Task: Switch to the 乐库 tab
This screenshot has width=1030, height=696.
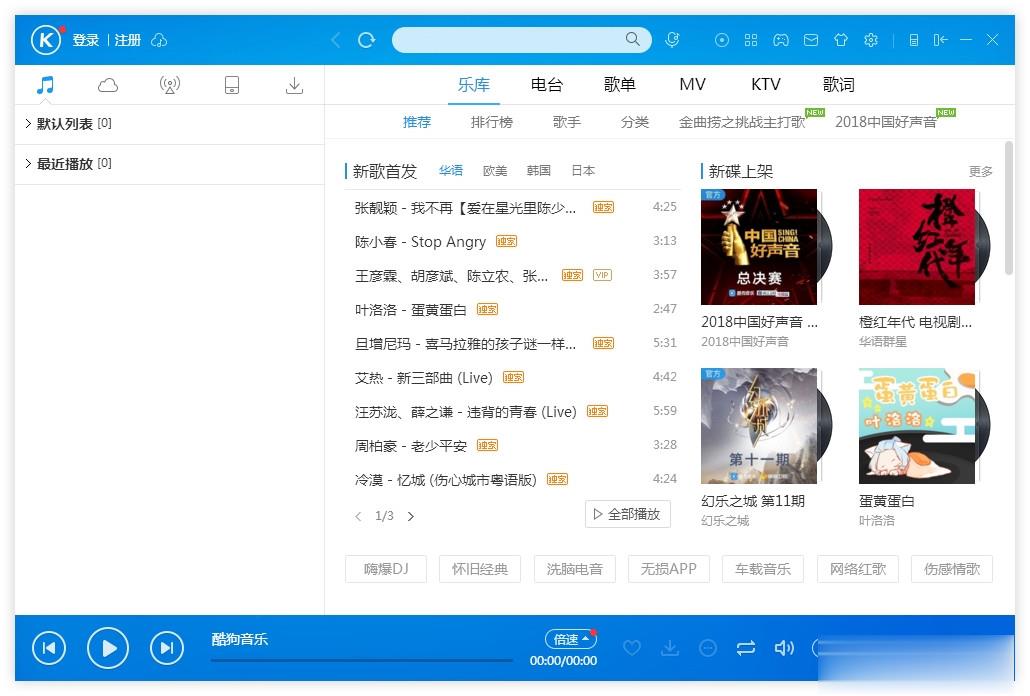Action: (474, 85)
